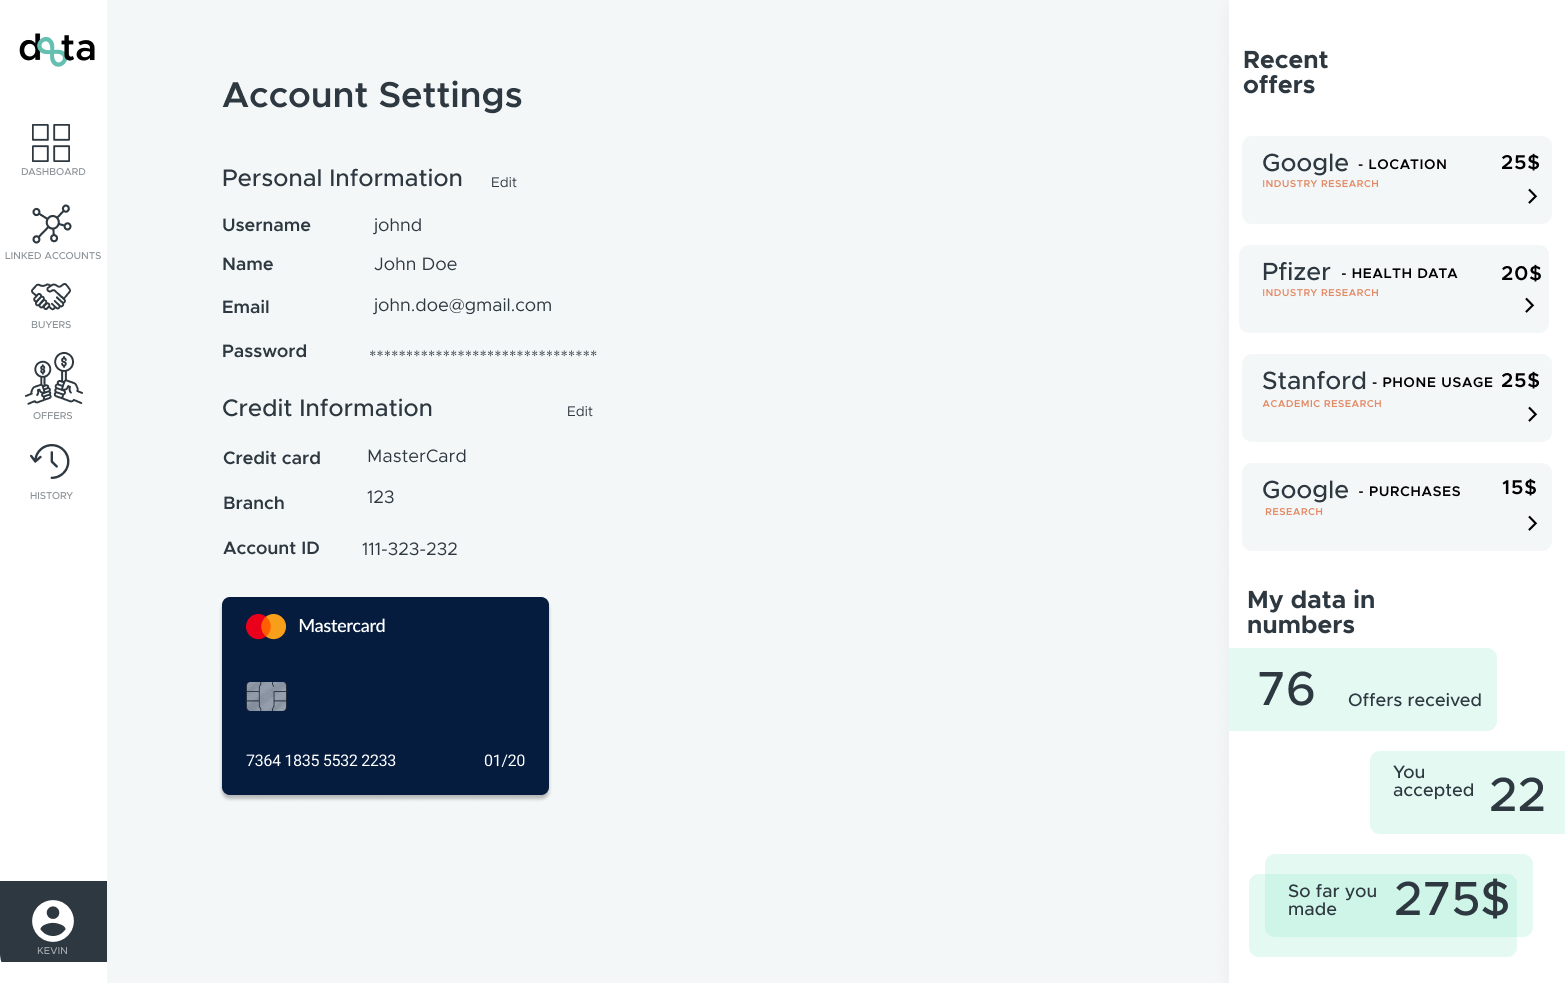
Task: Open History clock icon
Action: point(50,462)
